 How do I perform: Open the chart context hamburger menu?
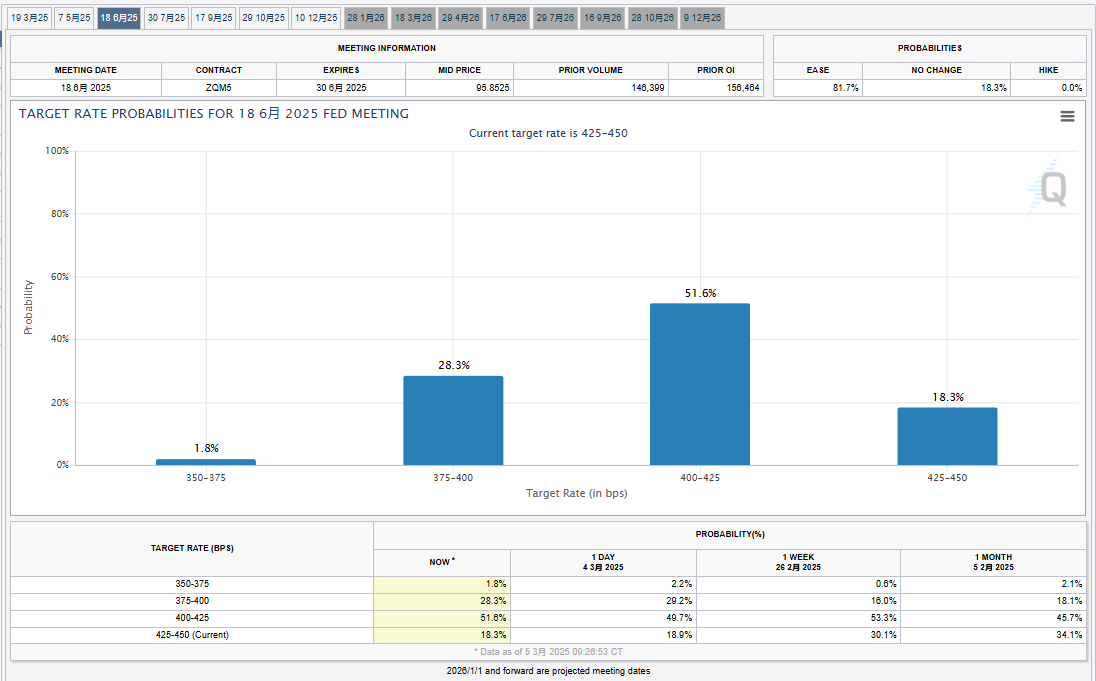(1067, 116)
